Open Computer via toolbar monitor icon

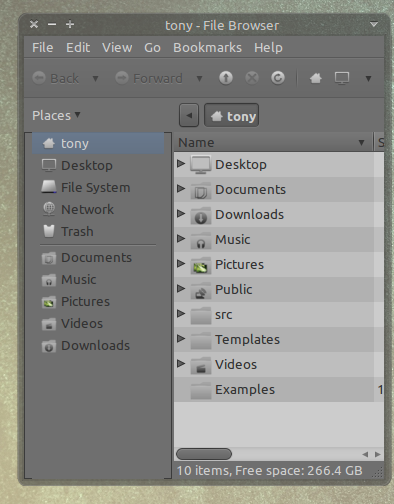click(x=342, y=78)
